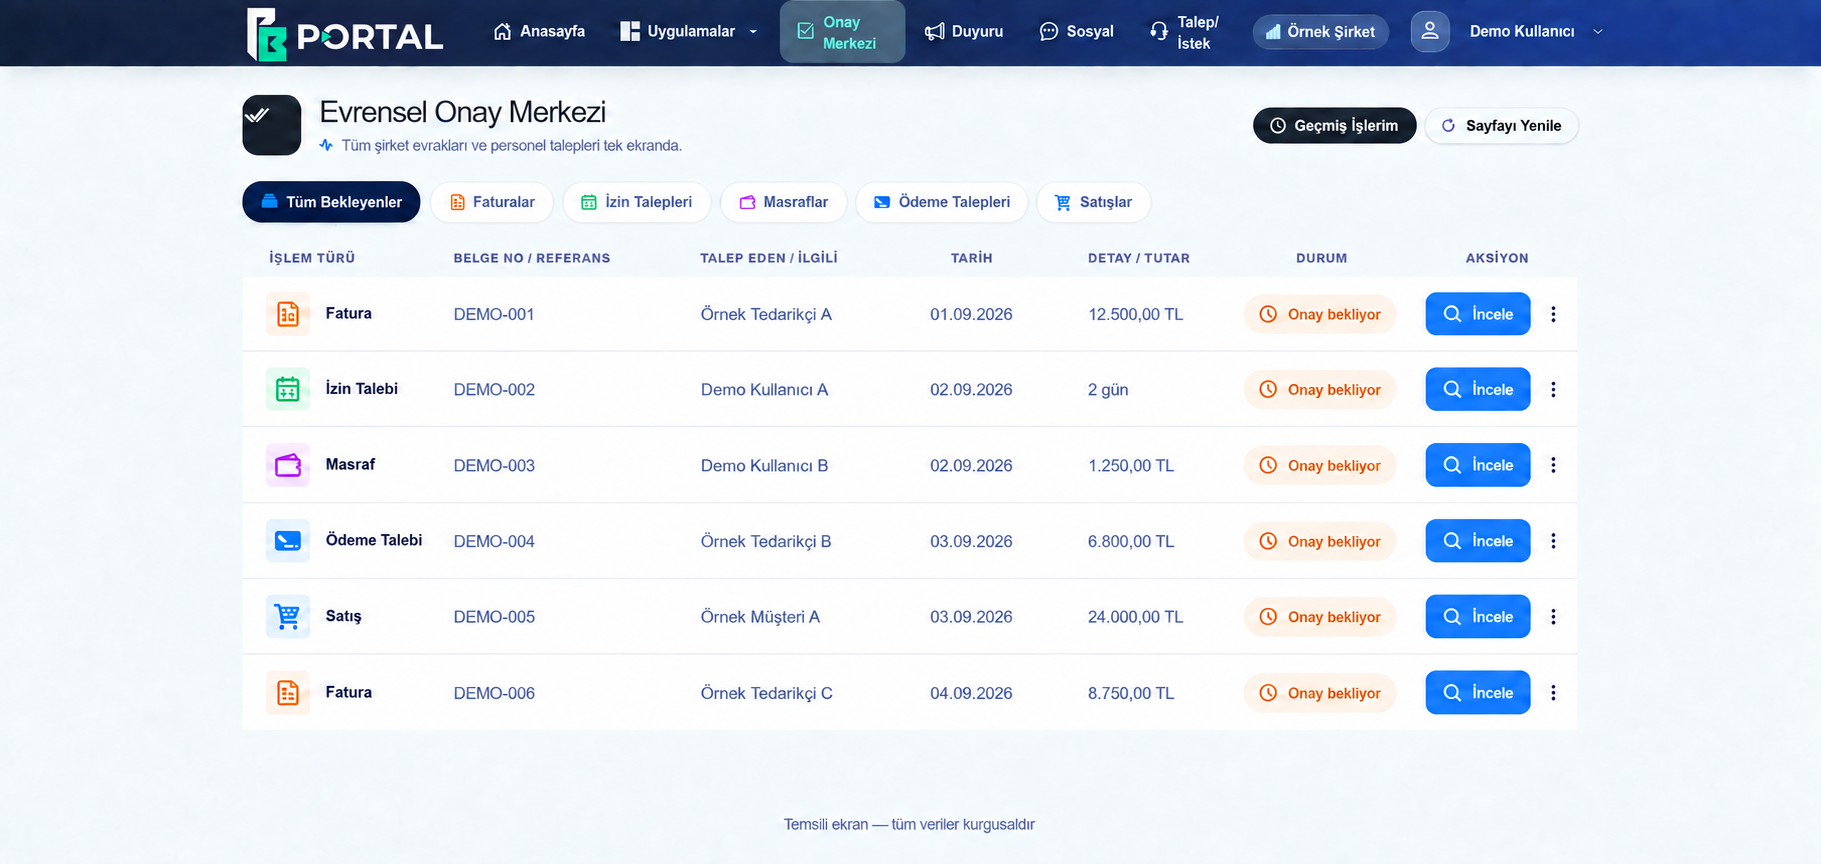Open the three-dot menu for DEMO-003

click(1553, 465)
